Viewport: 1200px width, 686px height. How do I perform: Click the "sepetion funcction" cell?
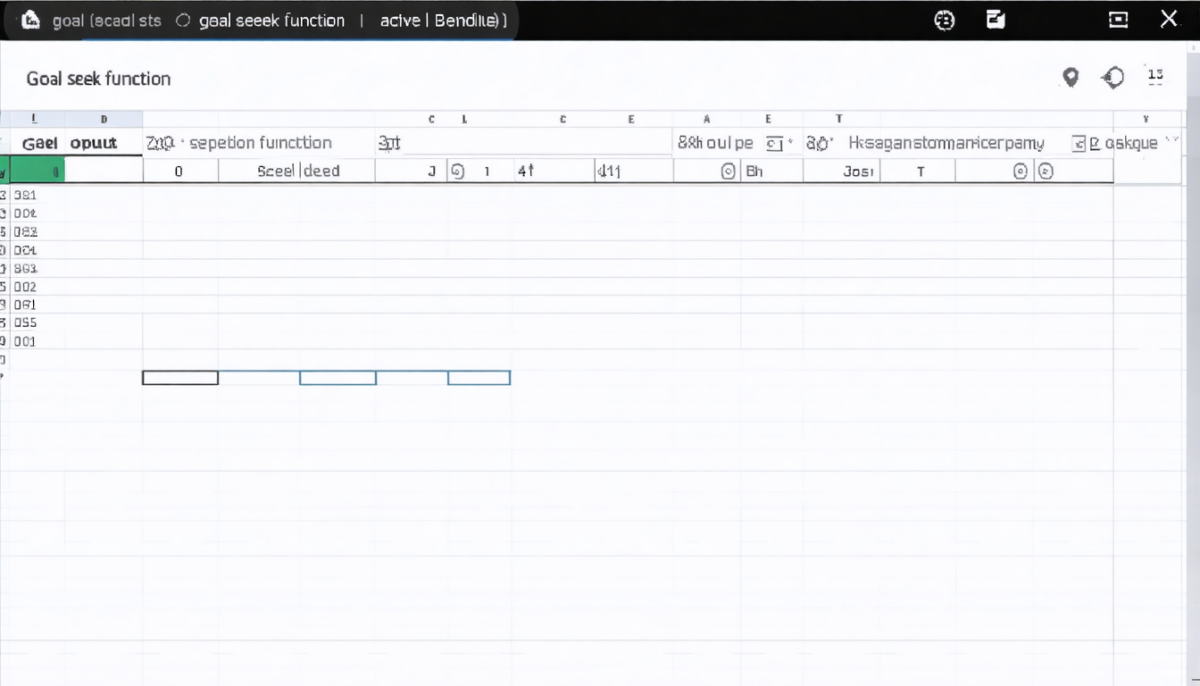point(260,143)
